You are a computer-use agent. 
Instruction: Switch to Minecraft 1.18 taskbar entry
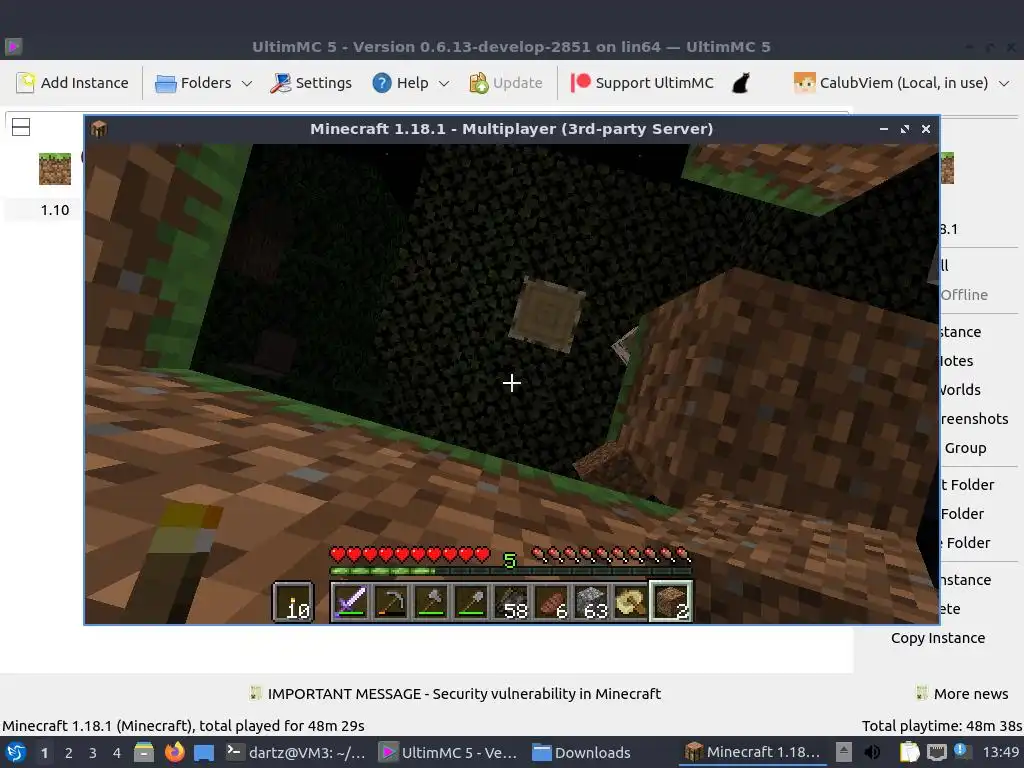[x=752, y=752]
